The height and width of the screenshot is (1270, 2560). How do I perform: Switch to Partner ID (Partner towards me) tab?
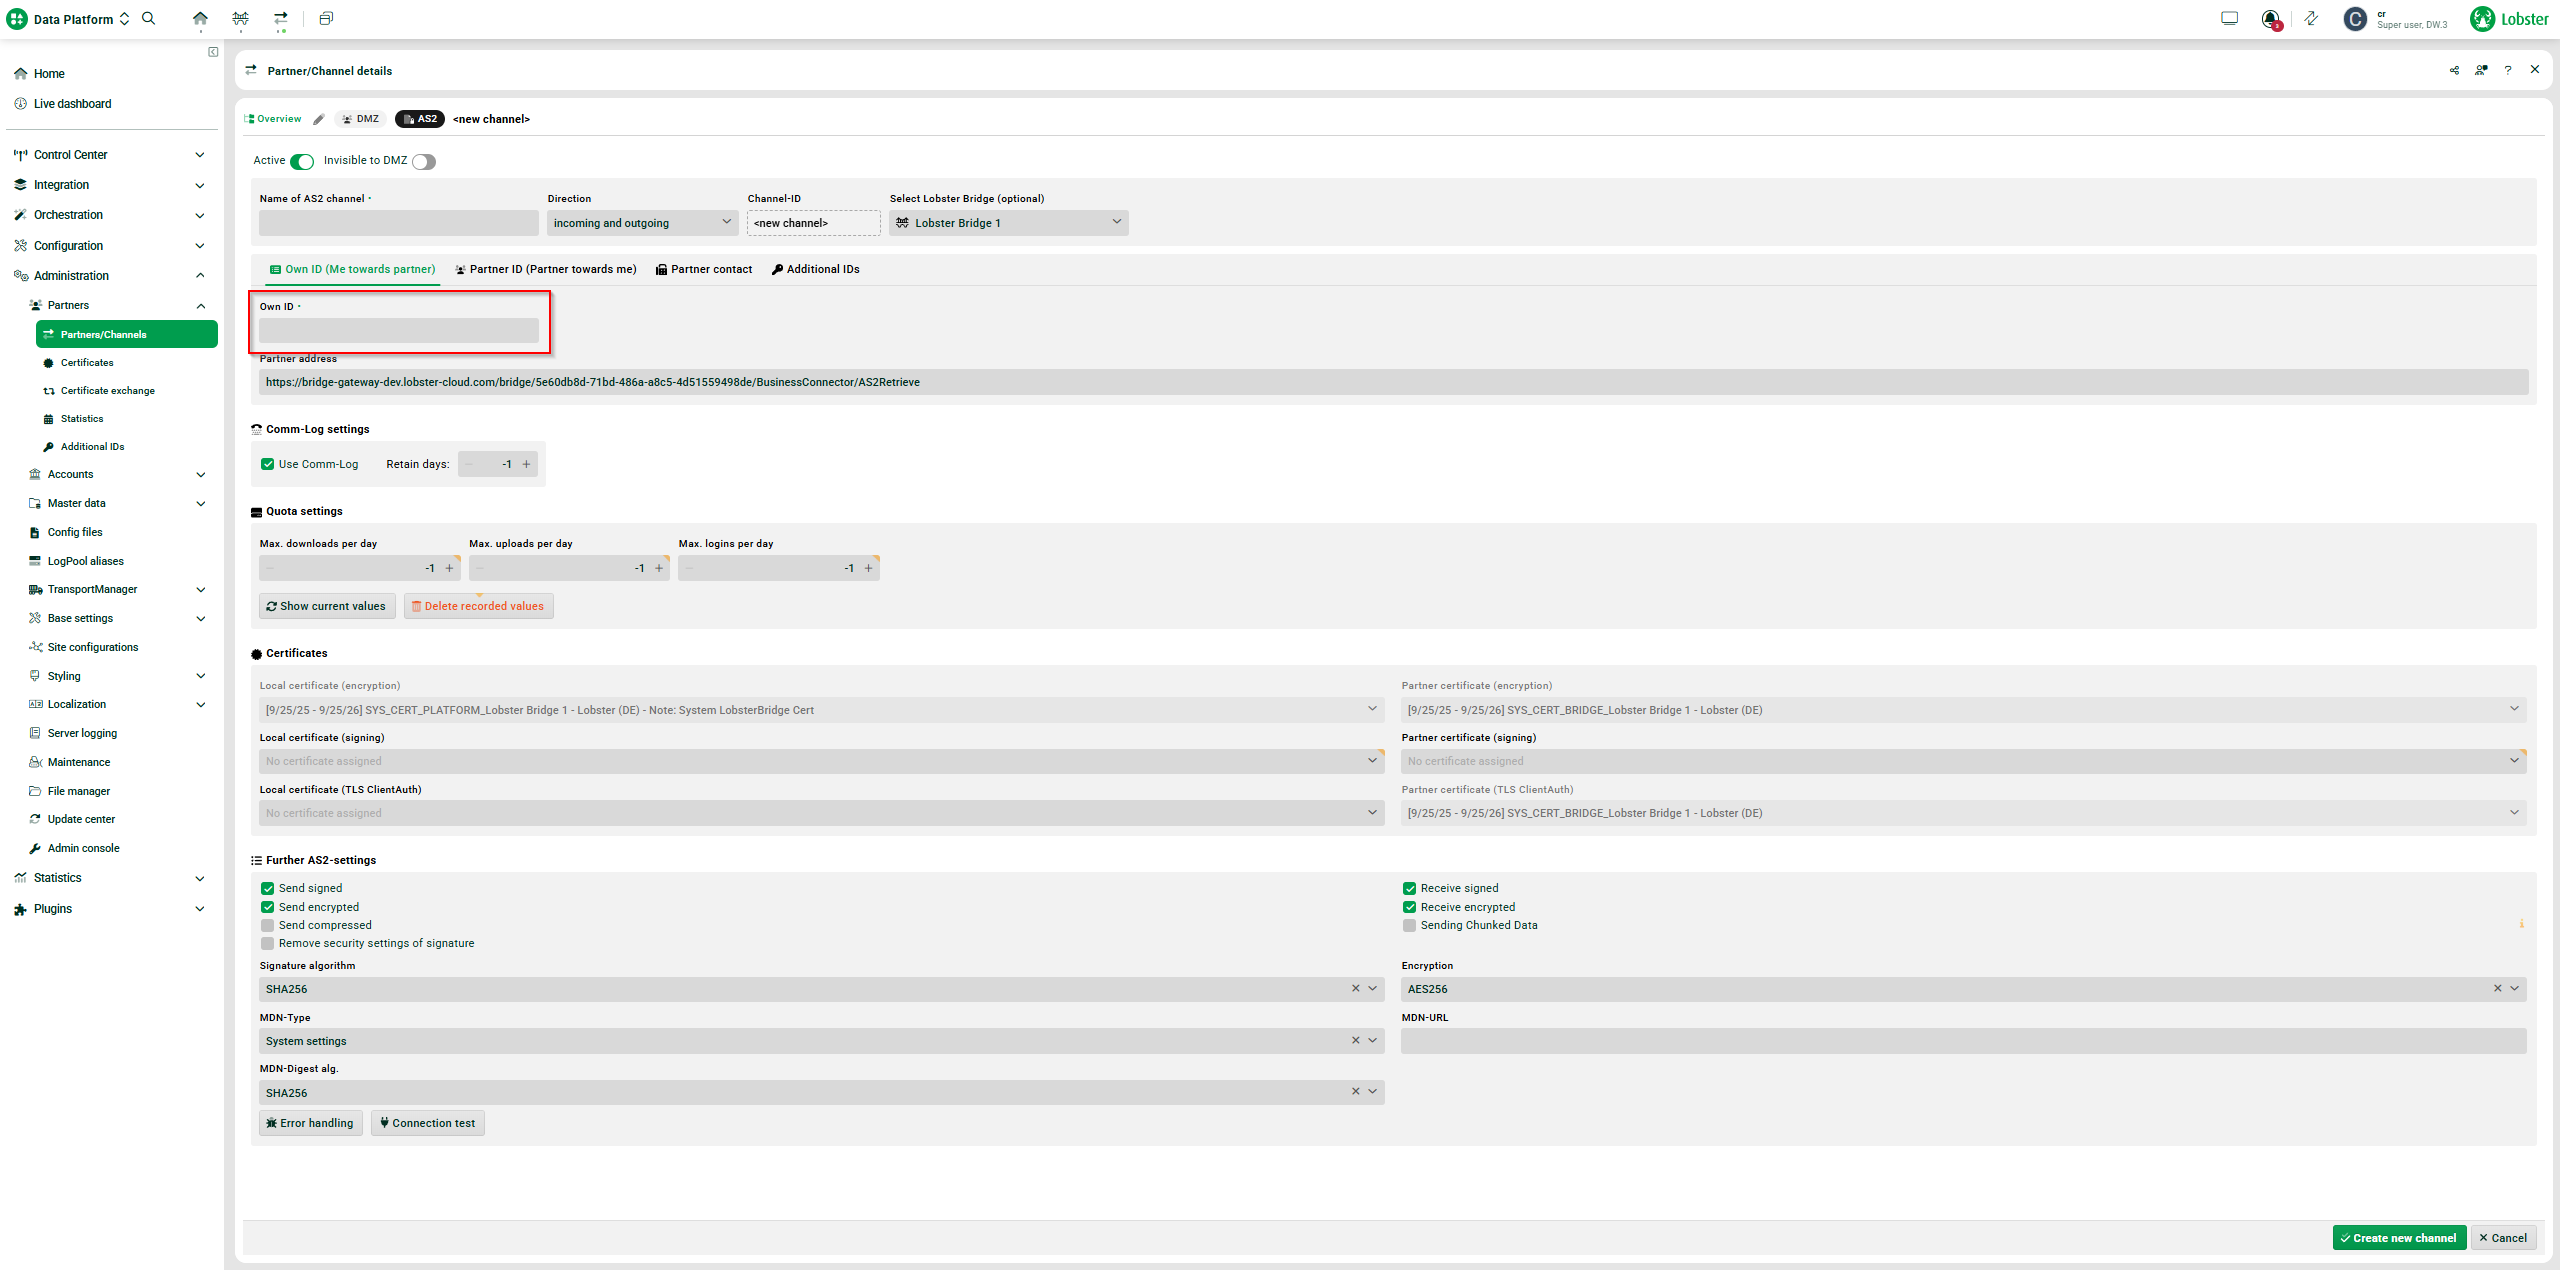pyautogui.click(x=546, y=269)
